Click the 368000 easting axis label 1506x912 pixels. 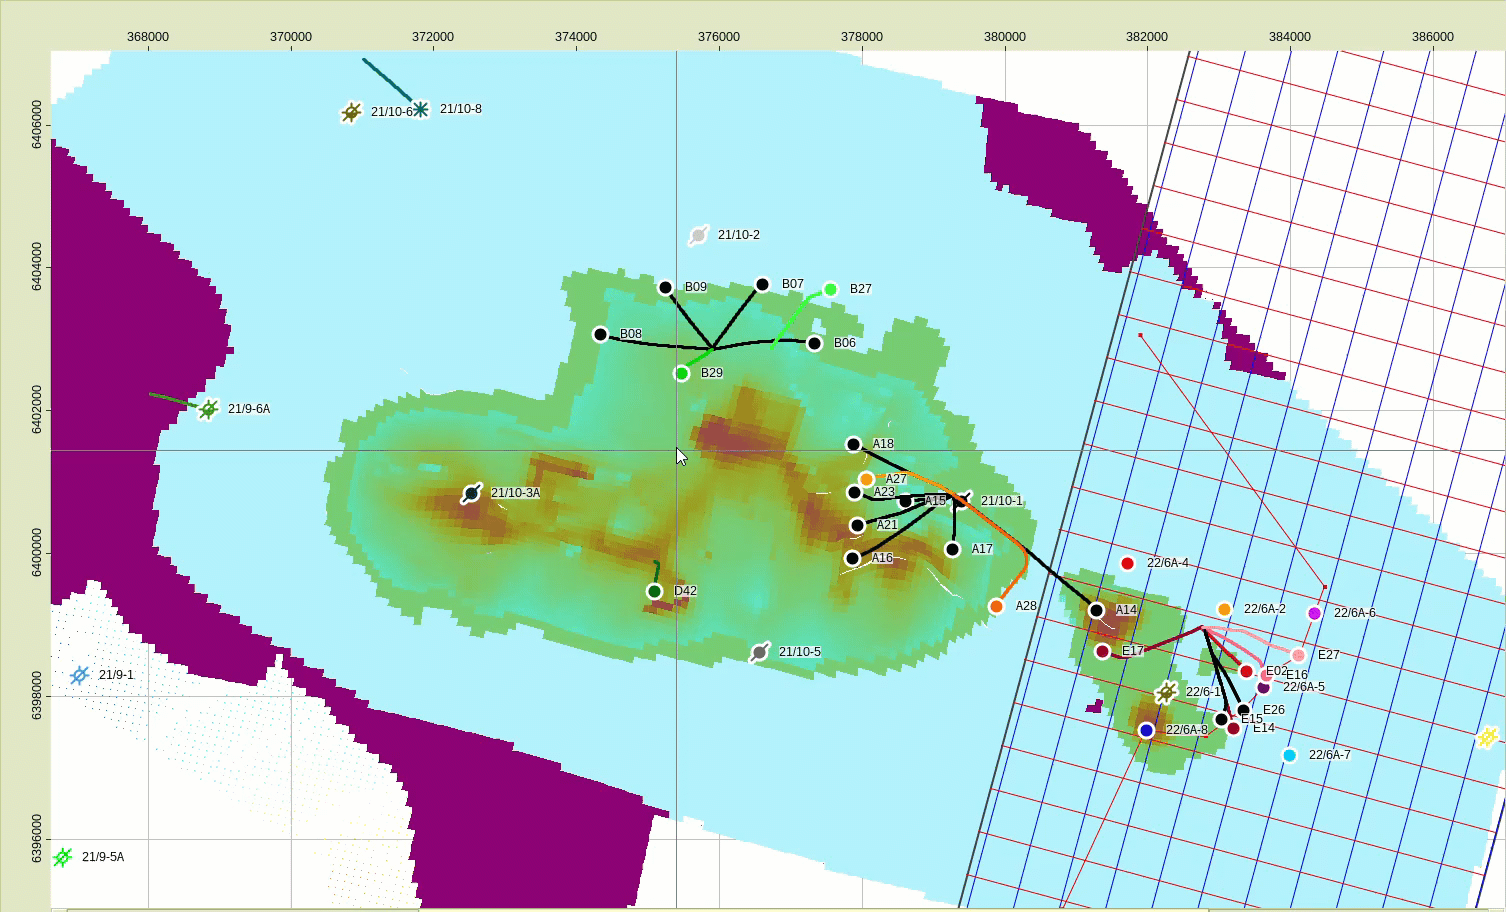(148, 37)
